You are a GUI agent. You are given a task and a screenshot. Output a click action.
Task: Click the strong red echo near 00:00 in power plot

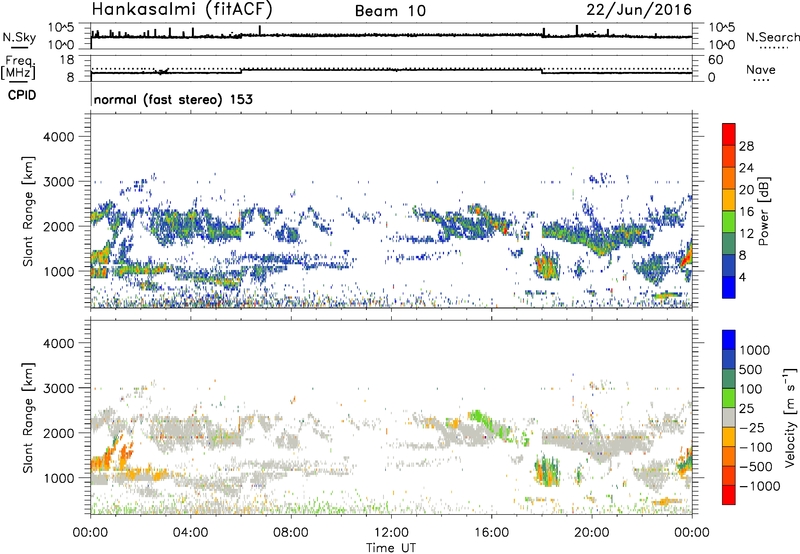[x=686, y=255]
